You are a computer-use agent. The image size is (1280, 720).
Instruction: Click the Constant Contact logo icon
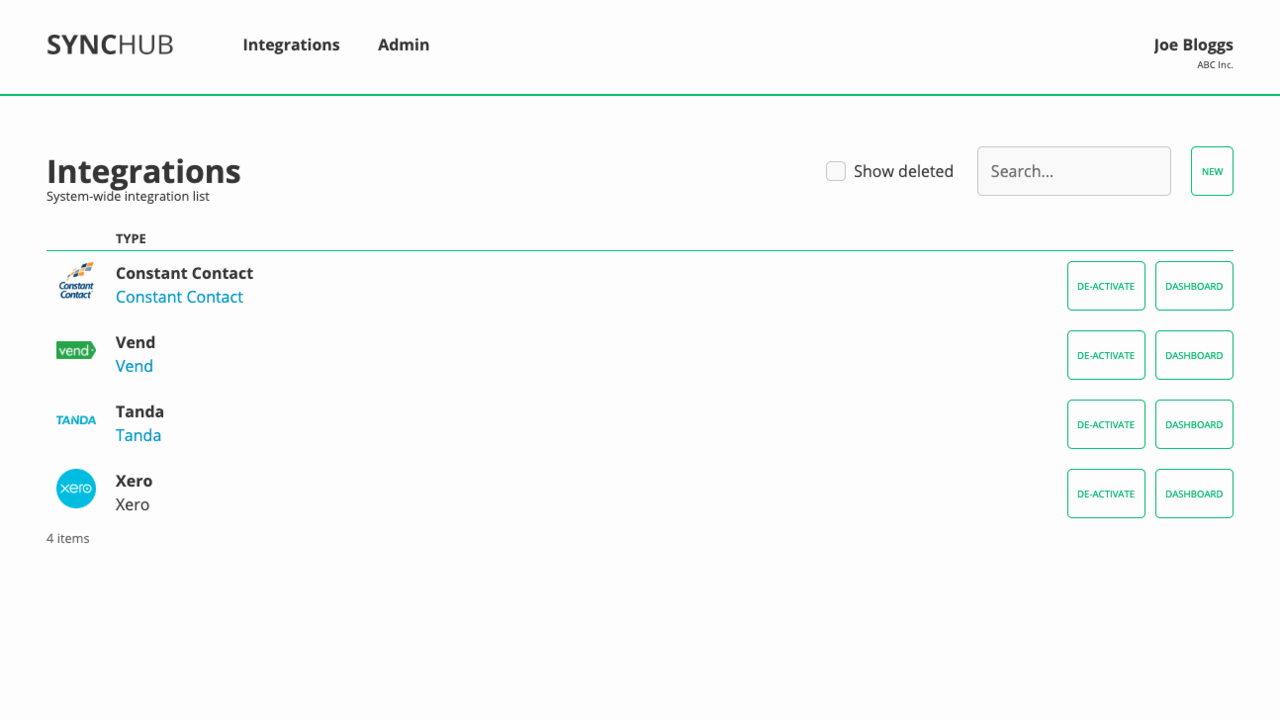coord(76,281)
